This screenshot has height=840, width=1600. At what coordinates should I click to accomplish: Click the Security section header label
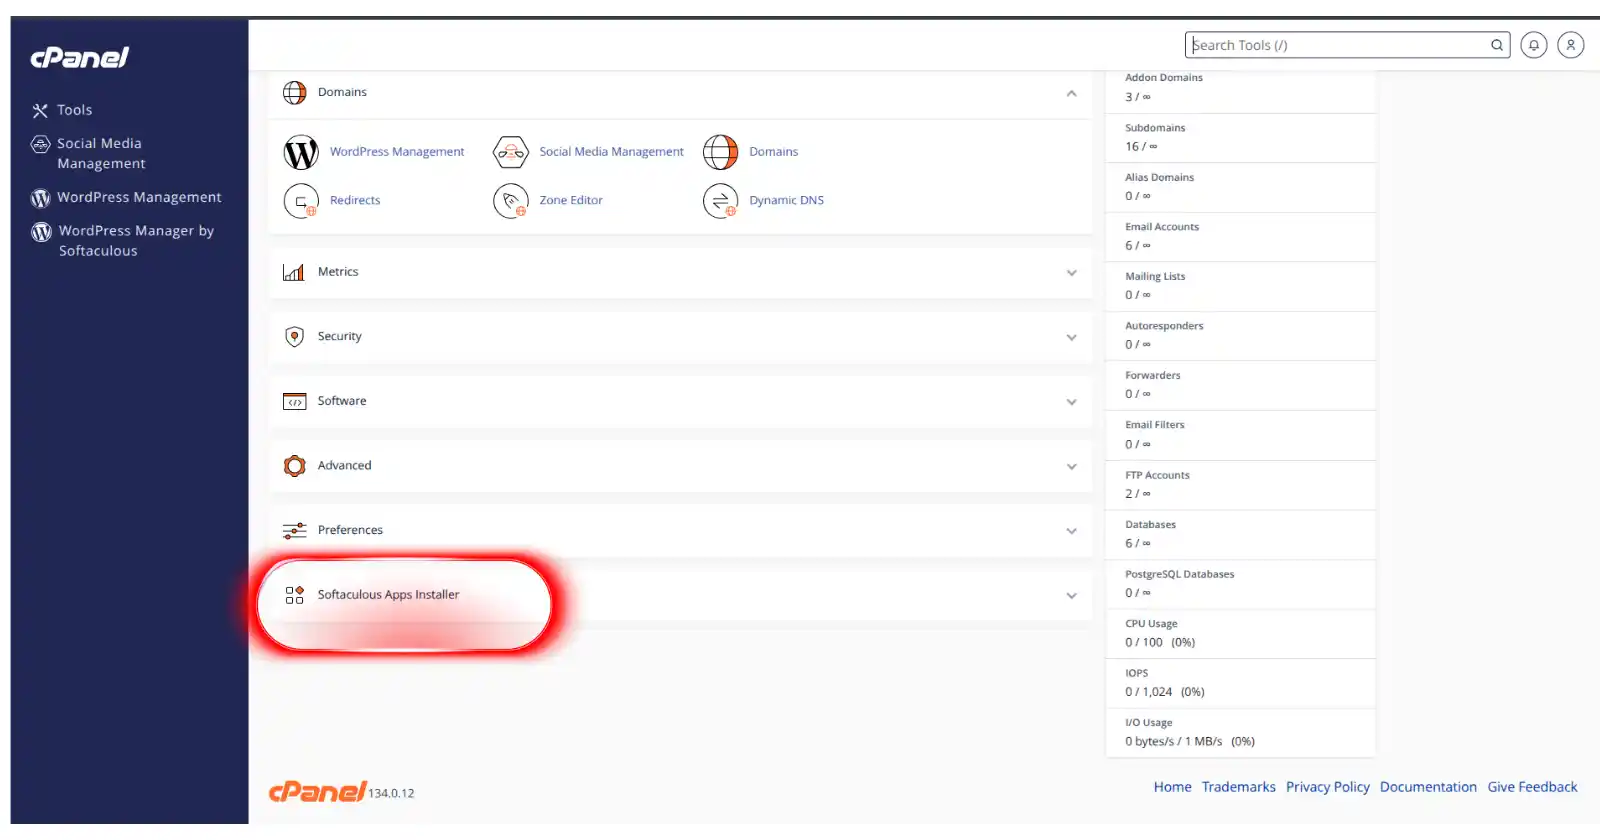pos(339,337)
